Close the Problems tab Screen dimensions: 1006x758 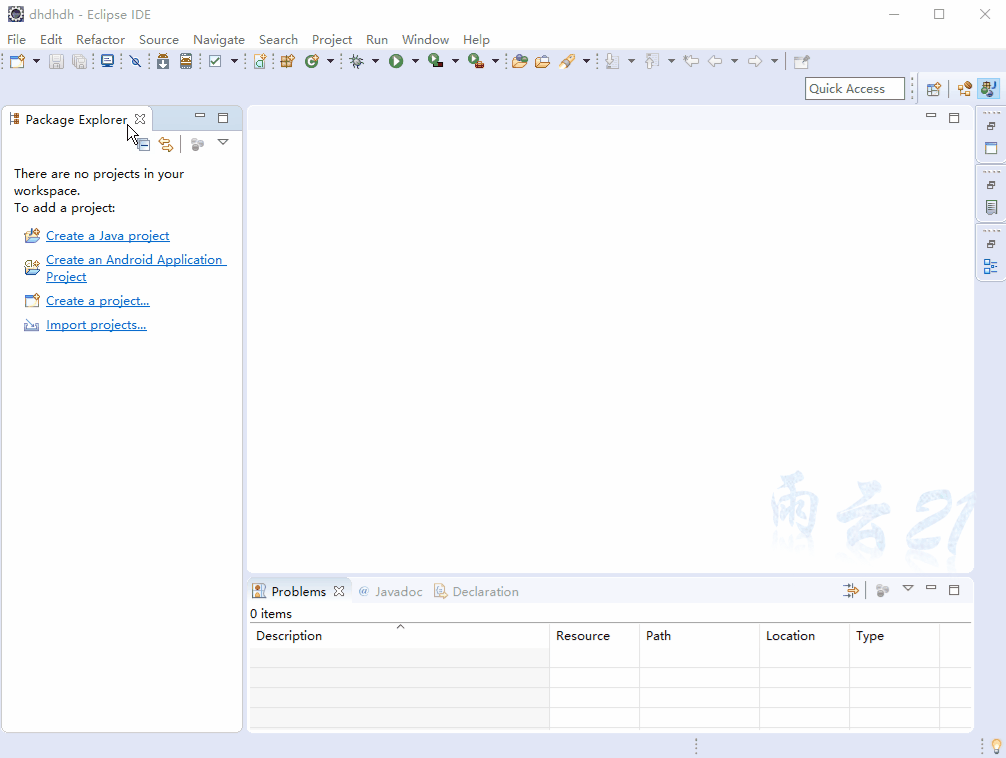(x=339, y=591)
